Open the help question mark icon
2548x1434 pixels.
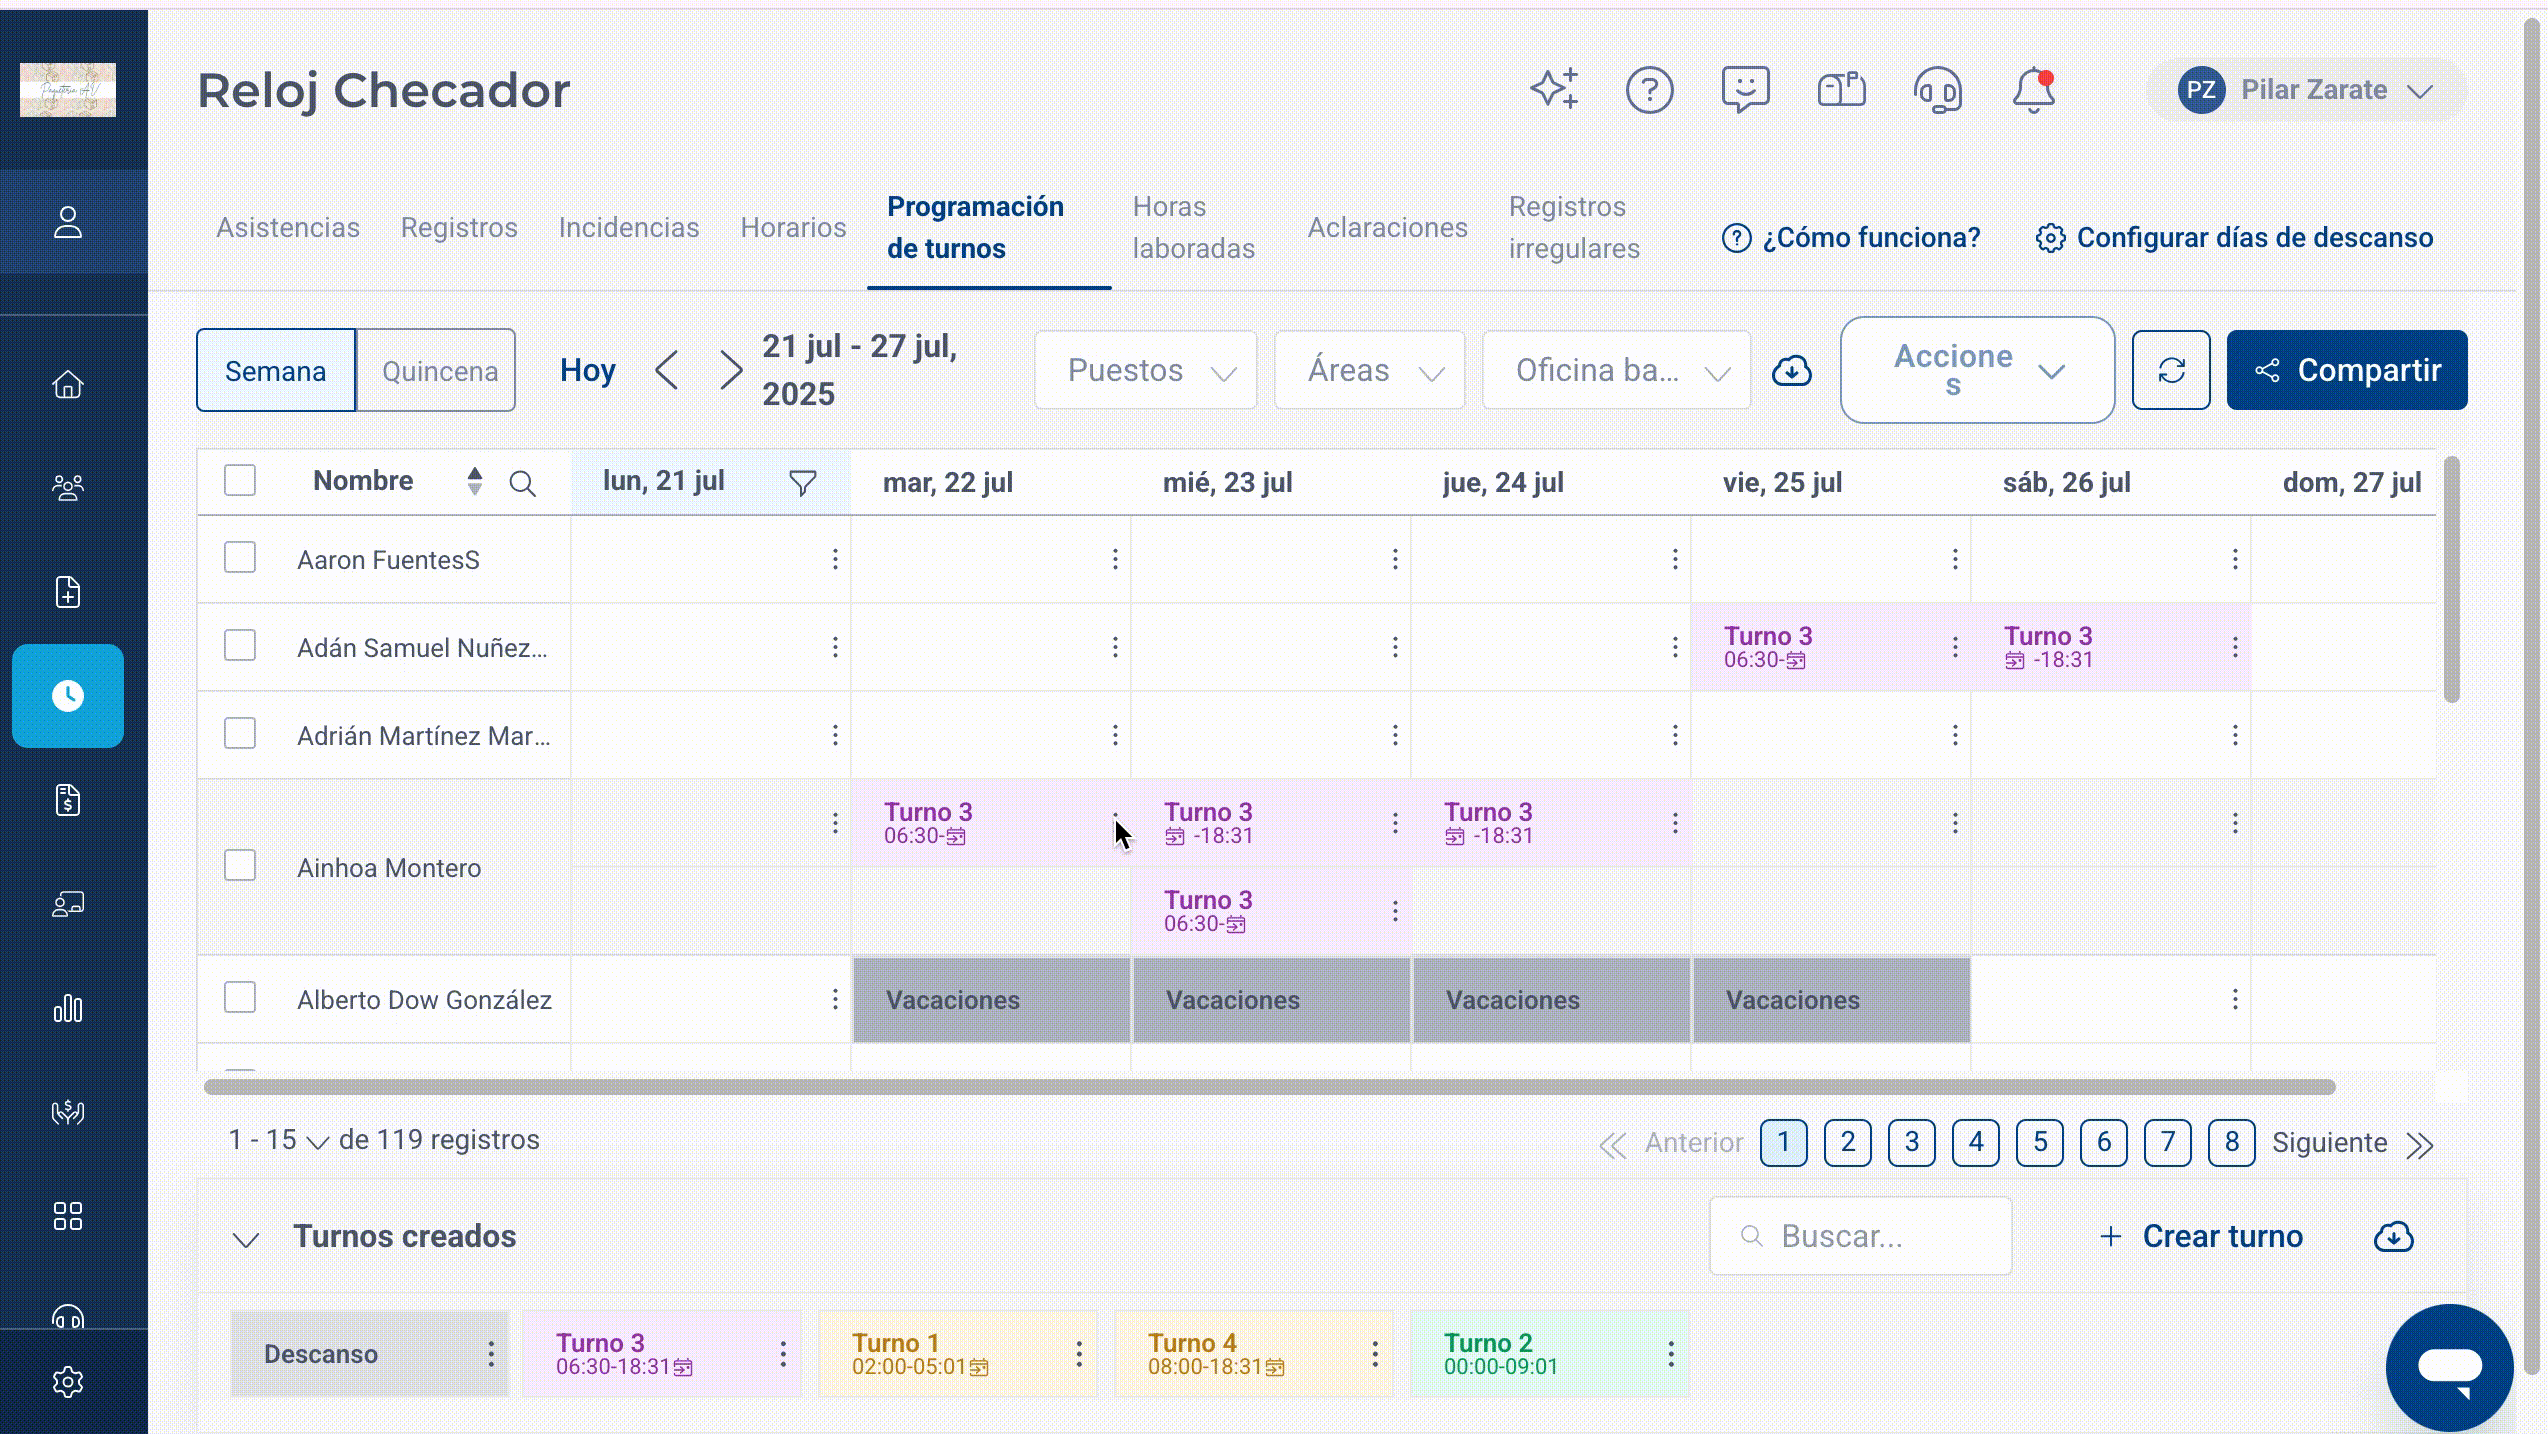pyautogui.click(x=1649, y=90)
